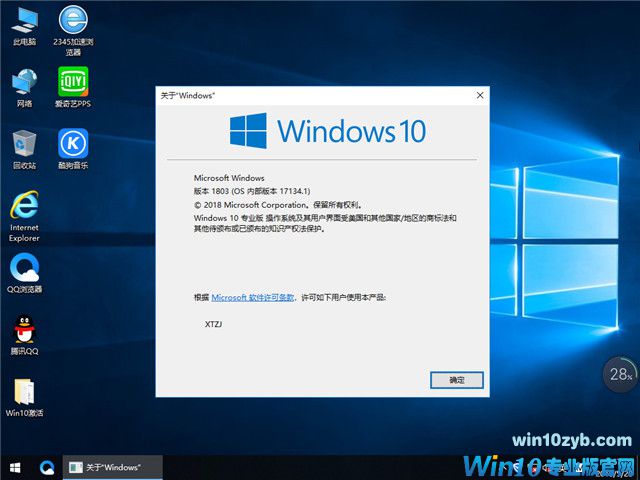The image size is (640, 480).
Task: Open Internet Explorer desktop shortcut
Action: pos(24,216)
